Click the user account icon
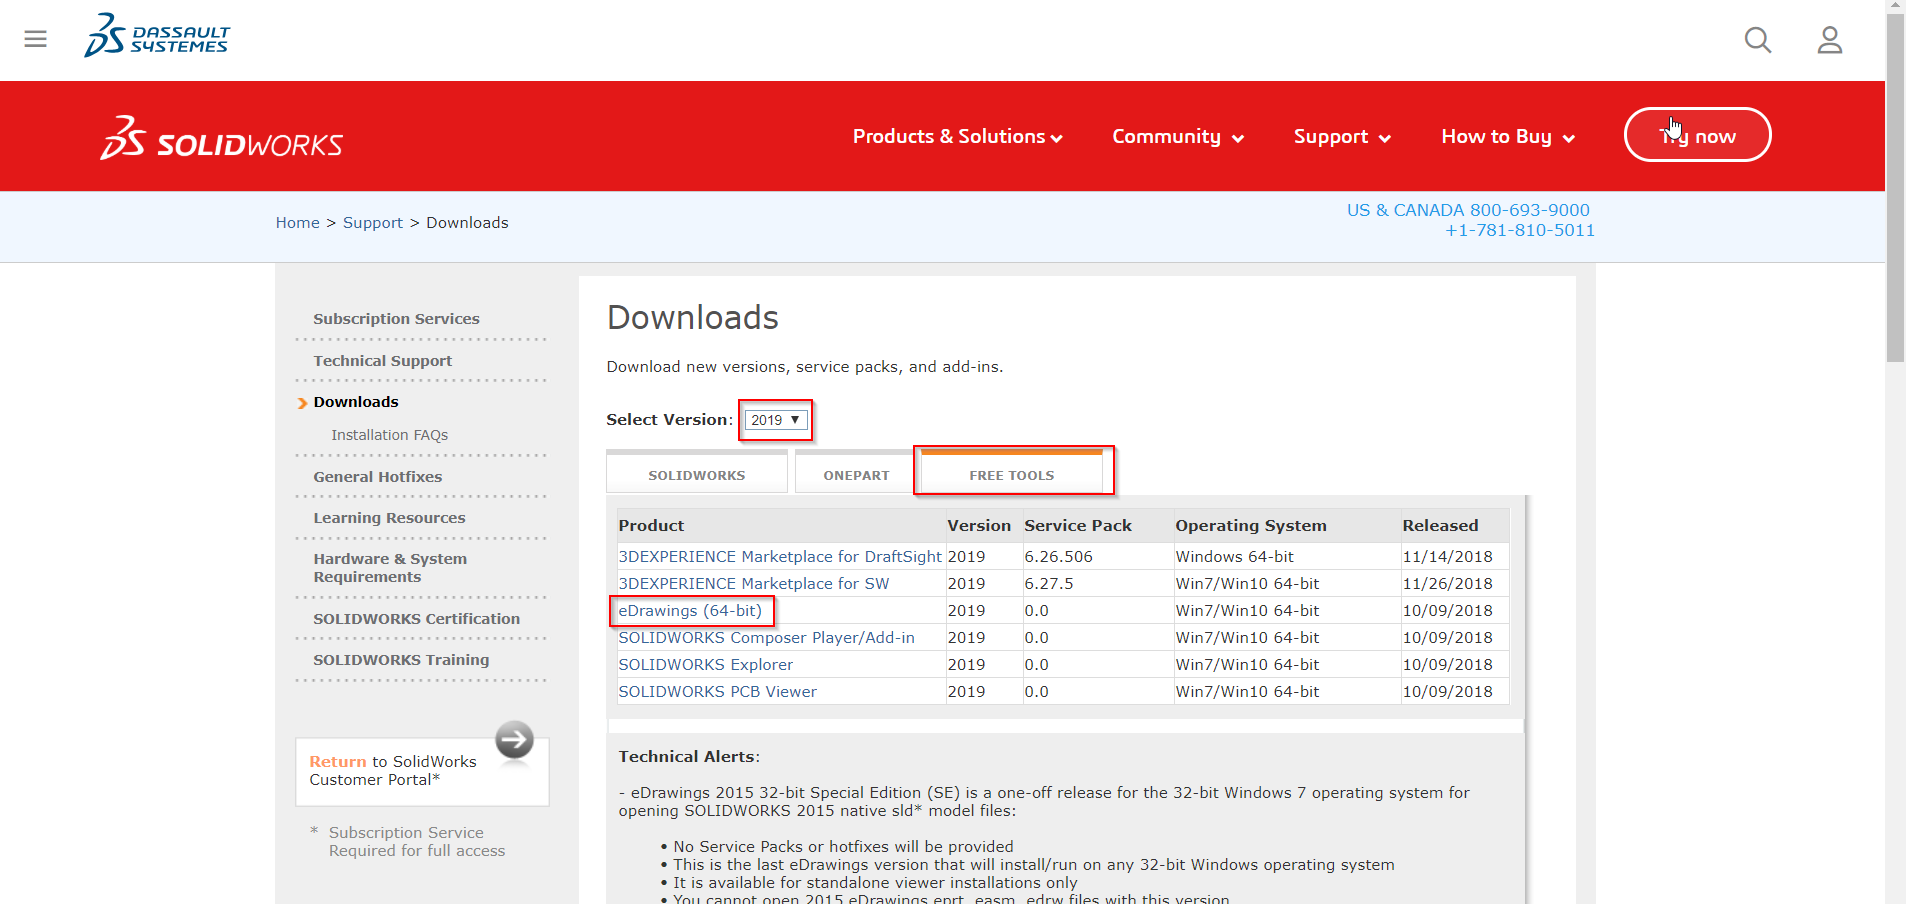This screenshot has width=1906, height=904. coord(1829,40)
